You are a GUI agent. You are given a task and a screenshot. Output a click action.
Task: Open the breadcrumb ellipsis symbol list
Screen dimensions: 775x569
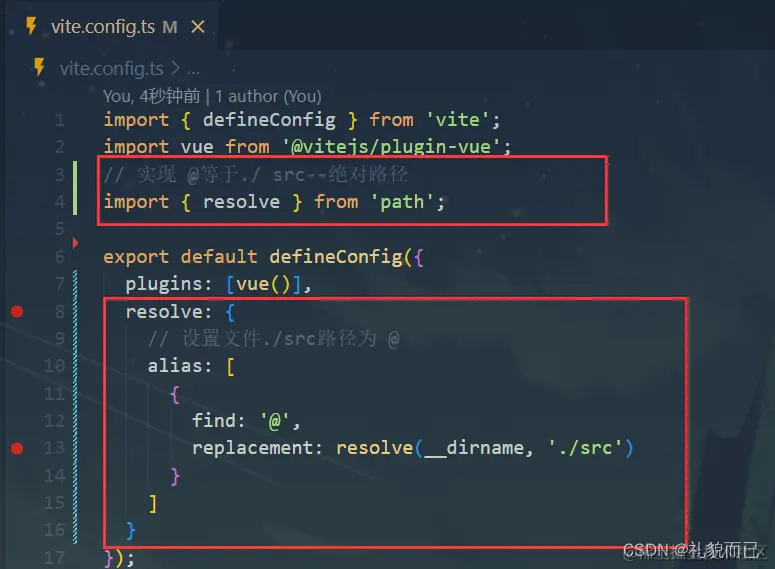coord(193,69)
